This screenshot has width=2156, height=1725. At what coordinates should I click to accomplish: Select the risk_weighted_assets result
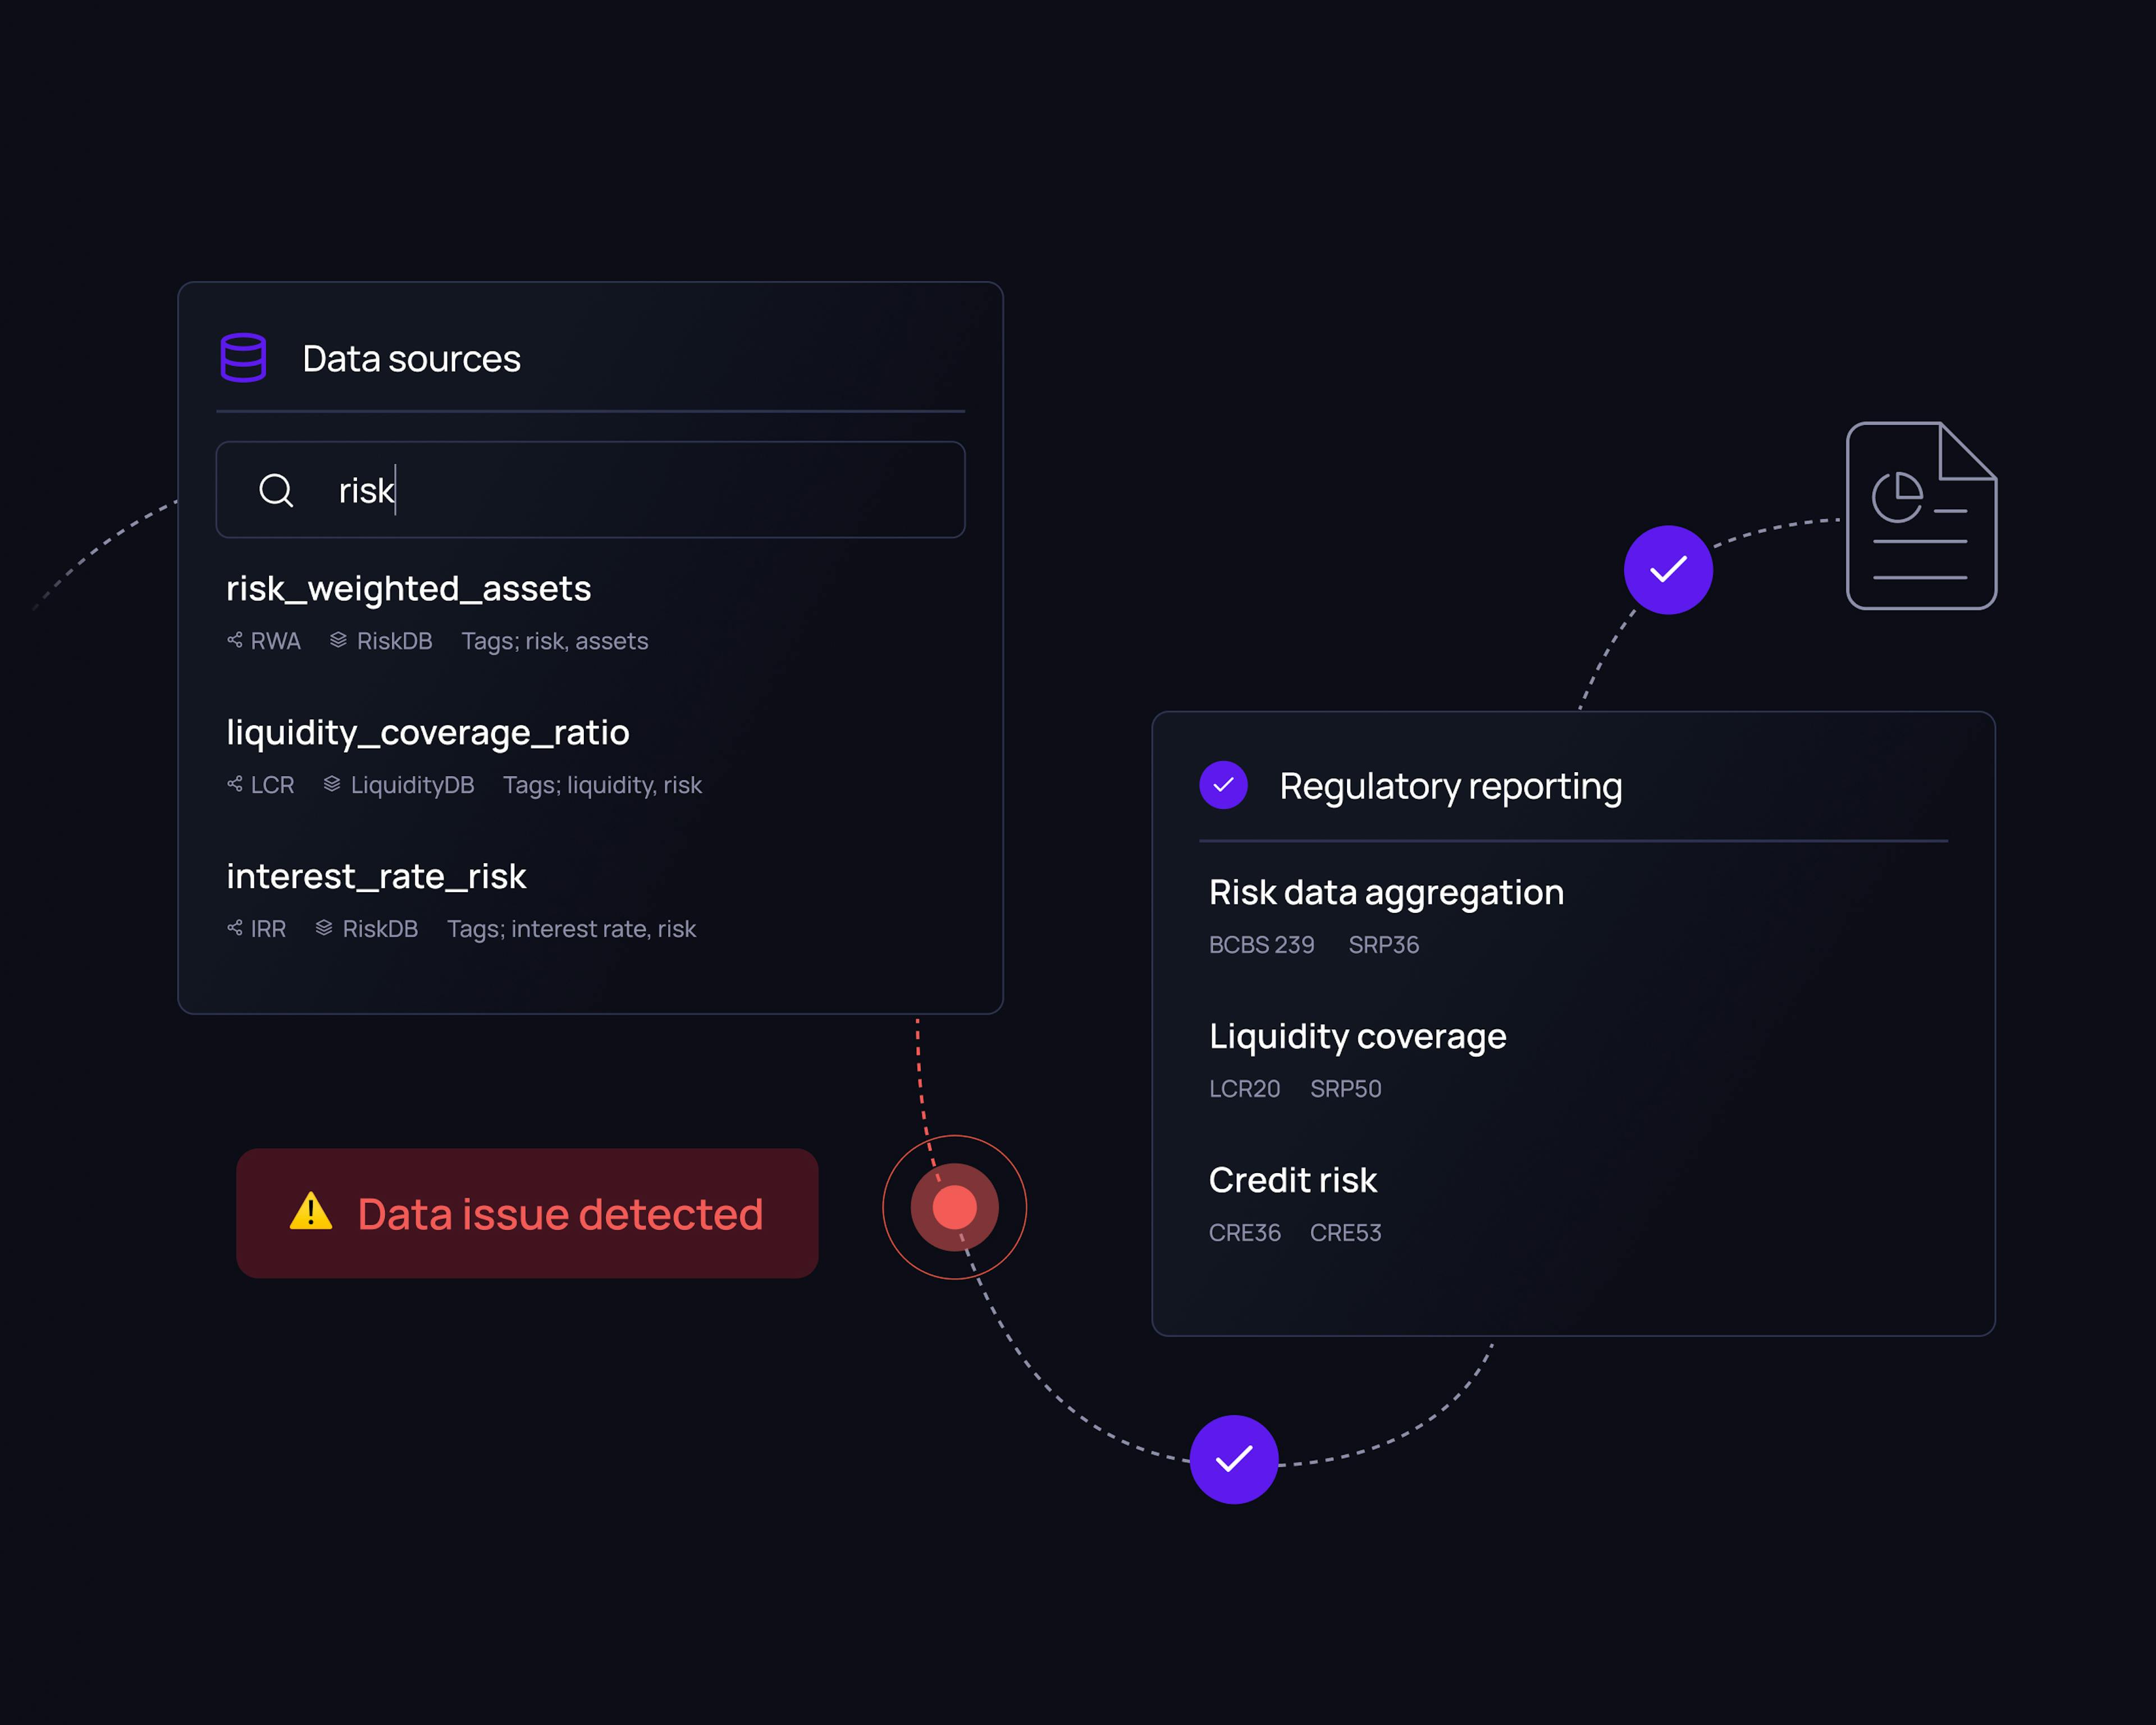(408, 589)
